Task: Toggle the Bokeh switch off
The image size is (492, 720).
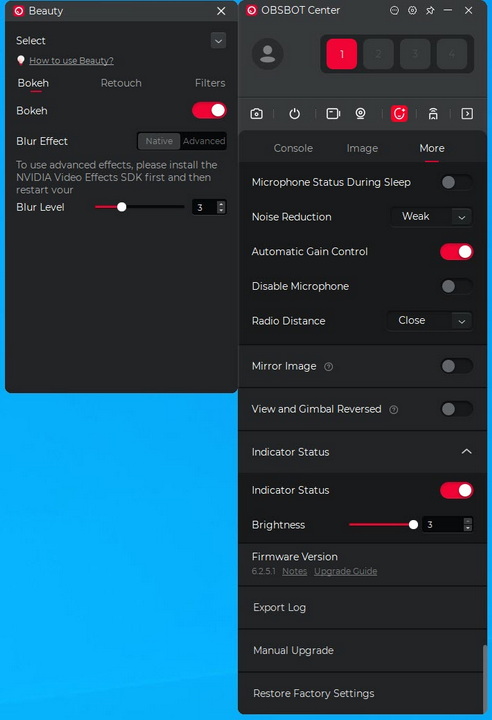Action: click(209, 110)
